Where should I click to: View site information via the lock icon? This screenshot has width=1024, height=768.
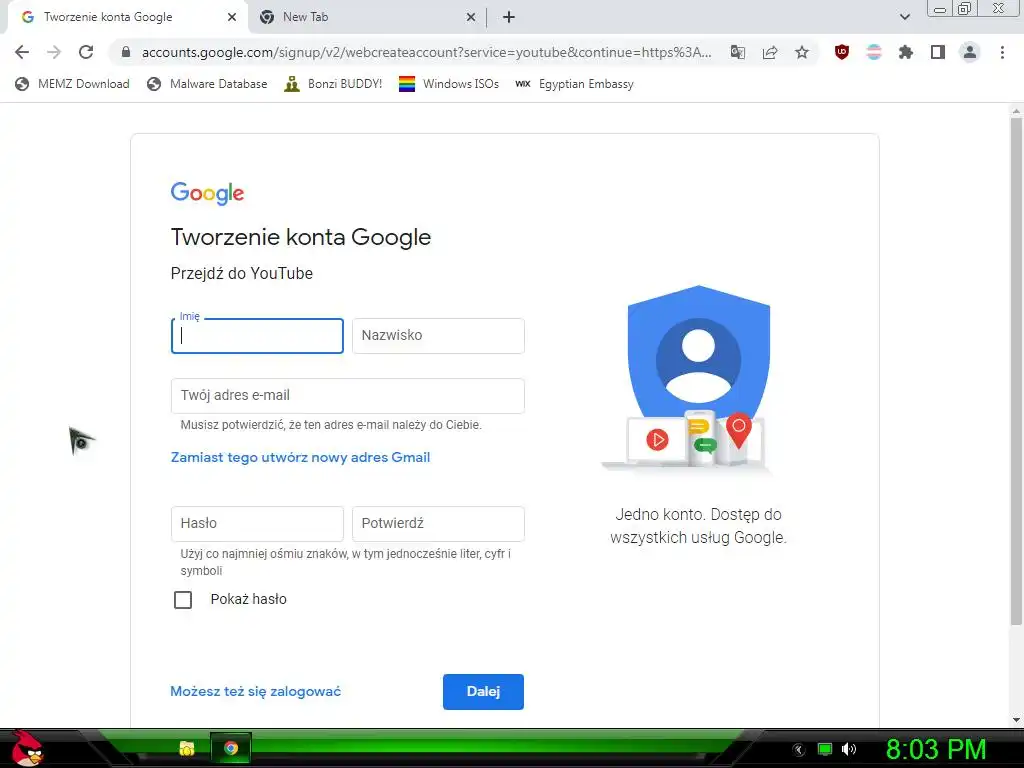pyautogui.click(x=126, y=52)
